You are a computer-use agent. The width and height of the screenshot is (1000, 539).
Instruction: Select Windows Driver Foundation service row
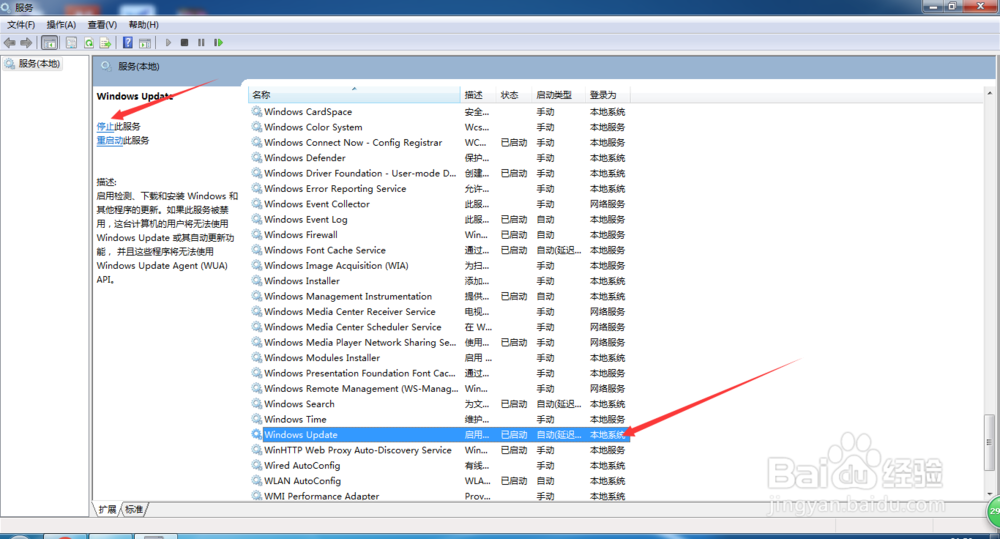coord(439,173)
